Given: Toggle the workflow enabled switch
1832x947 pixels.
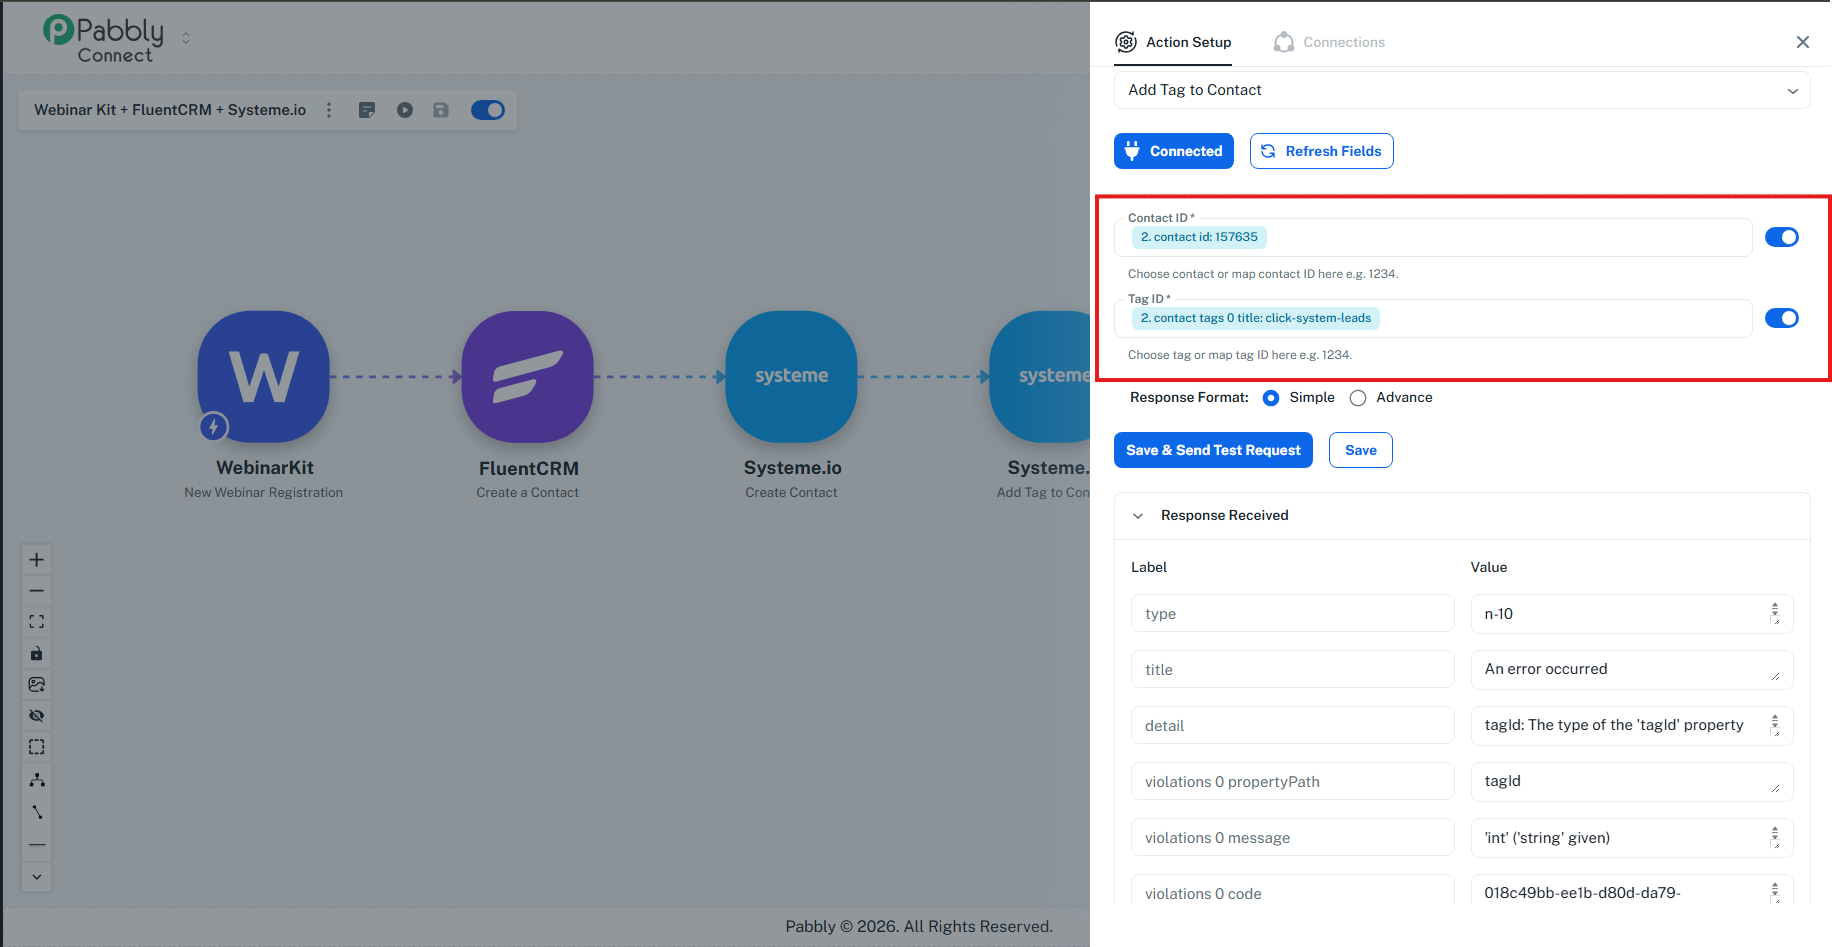Looking at the screenshot, I should click(488, 110).
